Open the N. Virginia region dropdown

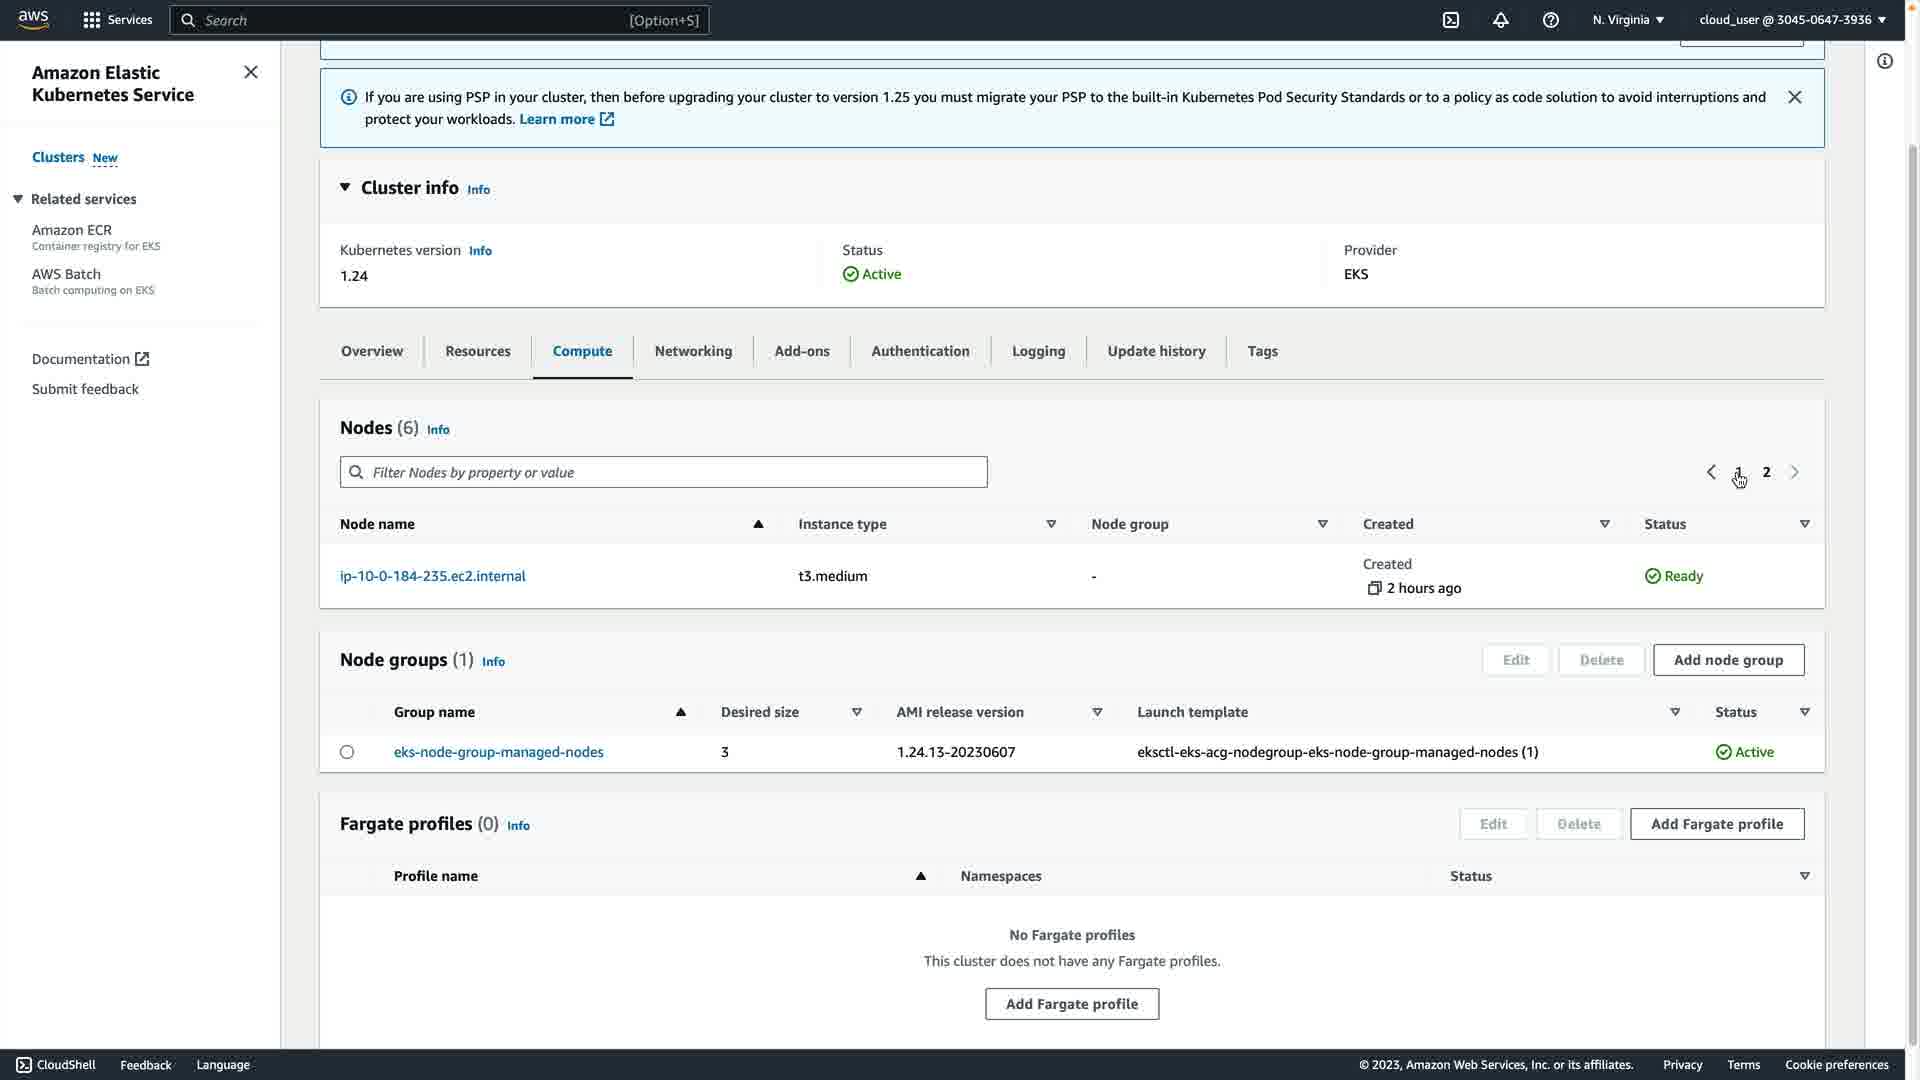click(1628, 20)
